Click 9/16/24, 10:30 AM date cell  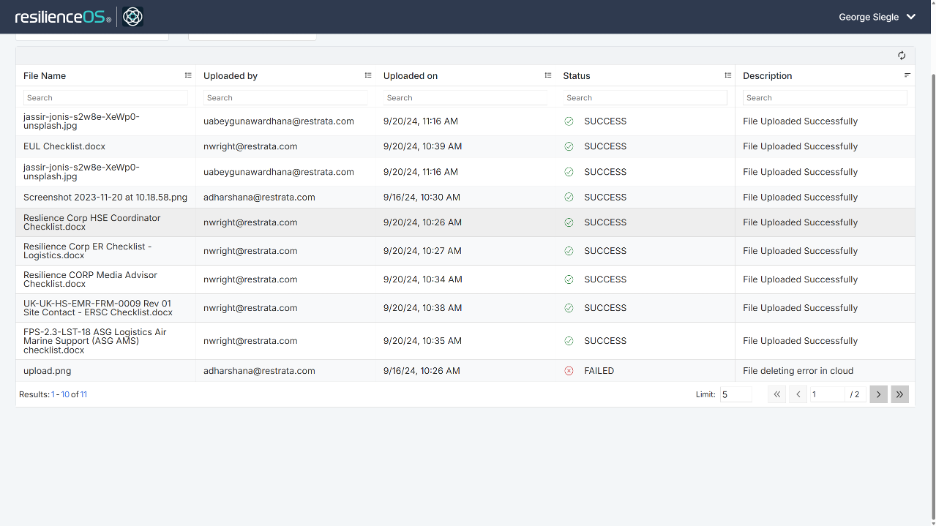421,197
